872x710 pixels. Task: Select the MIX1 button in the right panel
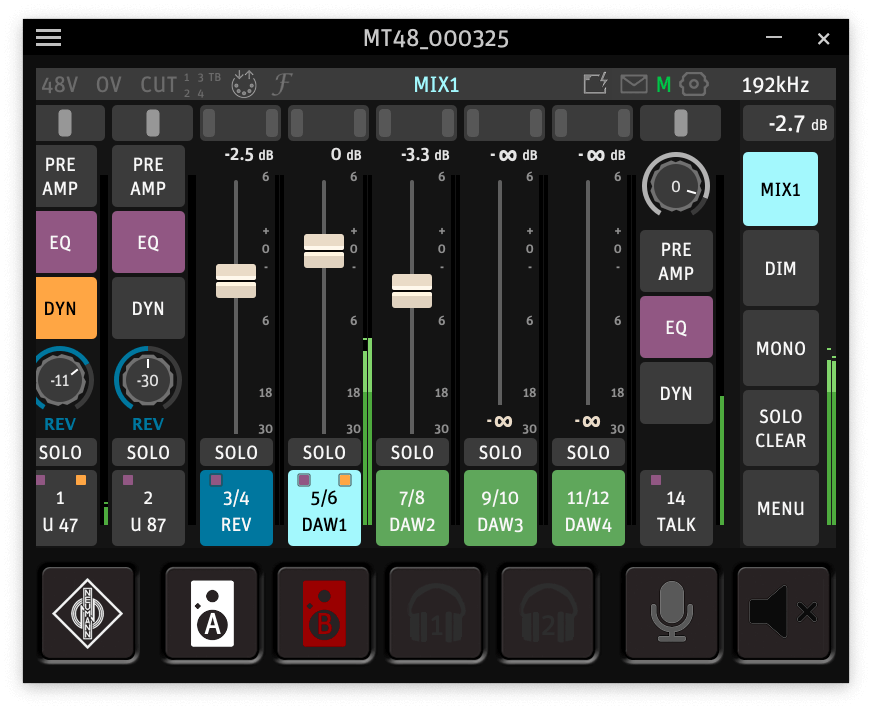780,189
